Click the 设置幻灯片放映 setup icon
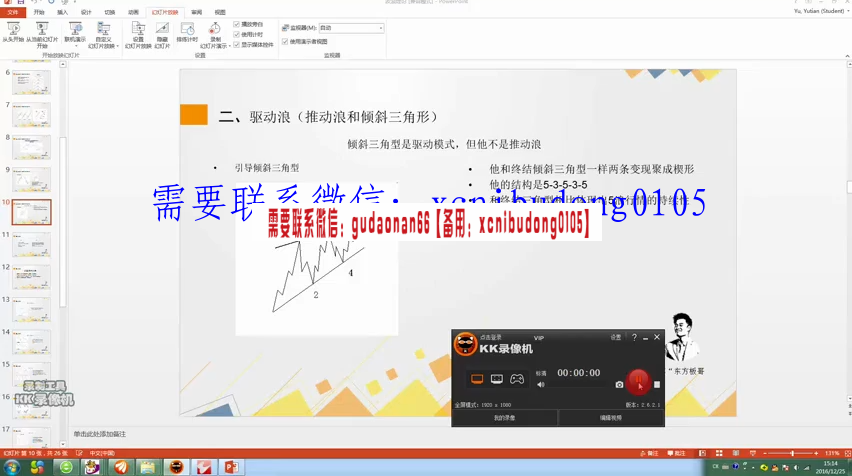This screenshot has width=852, height=476. 138,35
